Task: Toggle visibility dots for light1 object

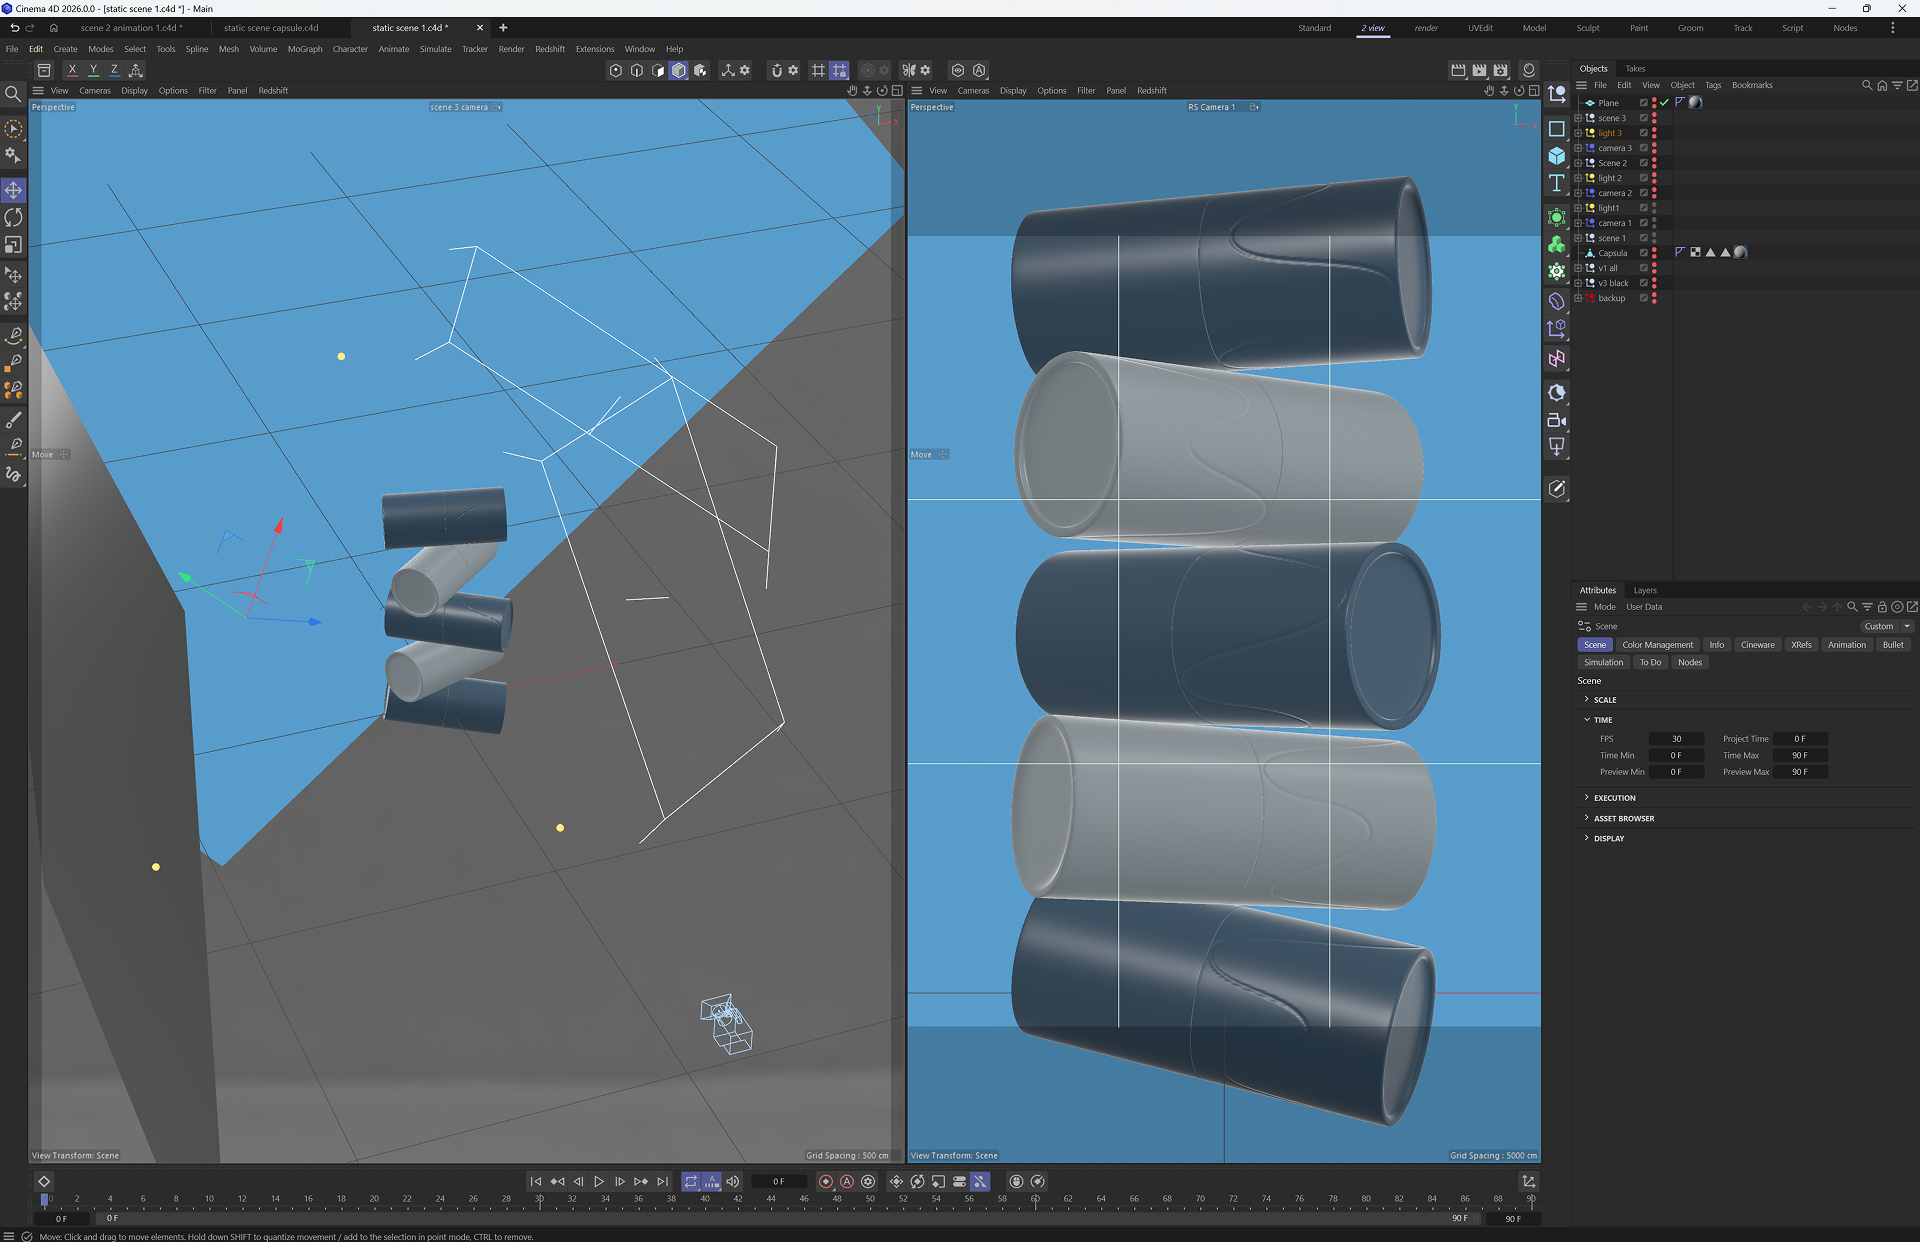Action: coord(1654,208)
